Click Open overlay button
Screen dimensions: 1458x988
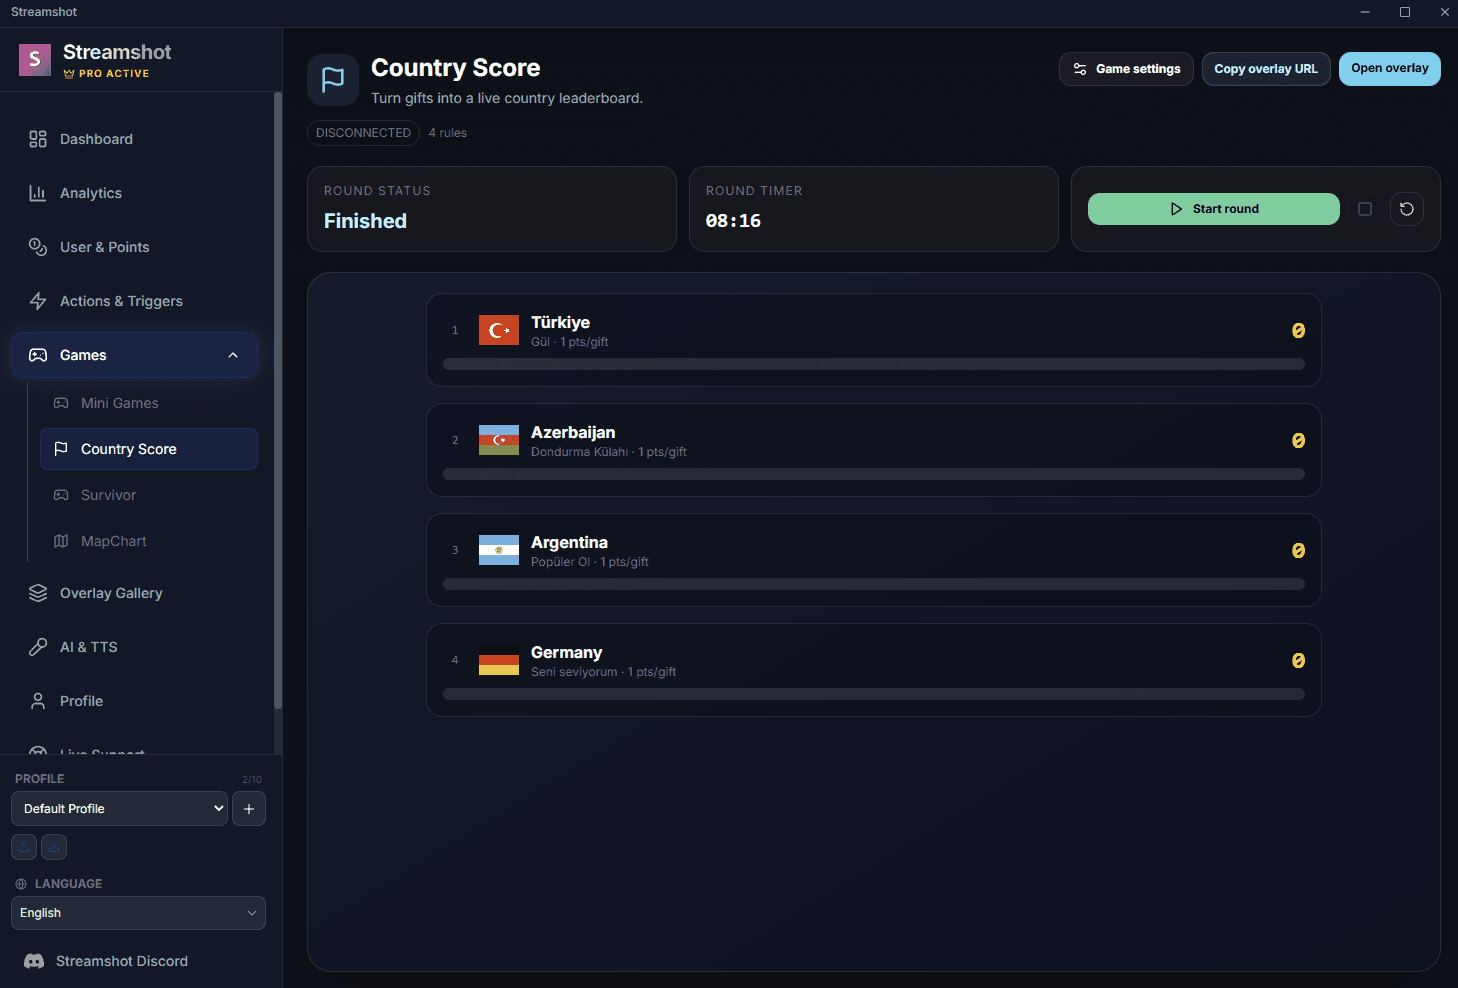click(1390, 69)
